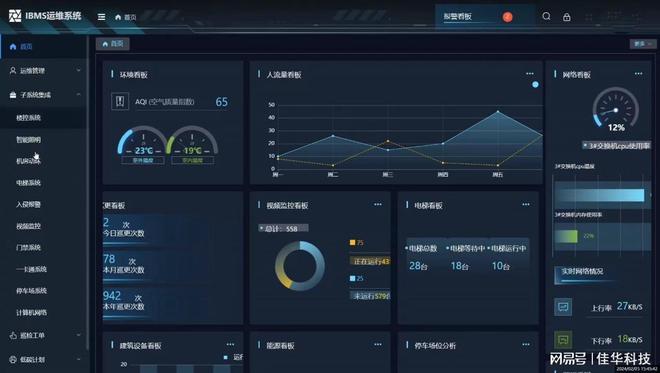The width and height of the screenshot is (660, 373).
Task: Click the 总计: 558 legend label
Action: point(283,228)
